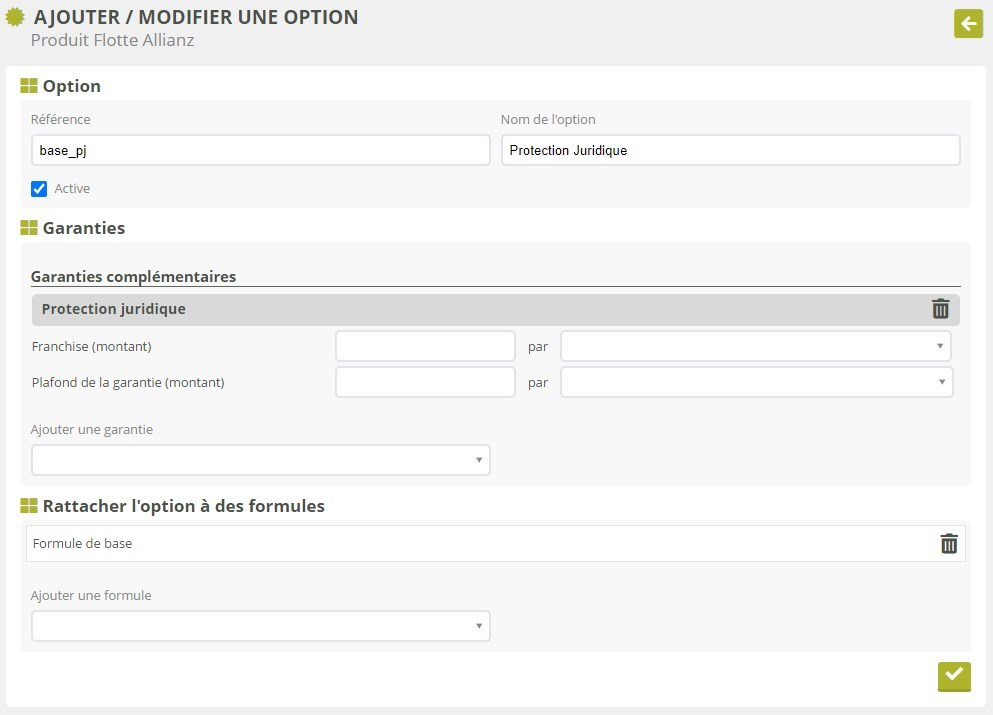The height and width of the screenshot is (715, 993).
Task: Expand the Ajouter une garantie dropdown
Action: pos(261,460)
